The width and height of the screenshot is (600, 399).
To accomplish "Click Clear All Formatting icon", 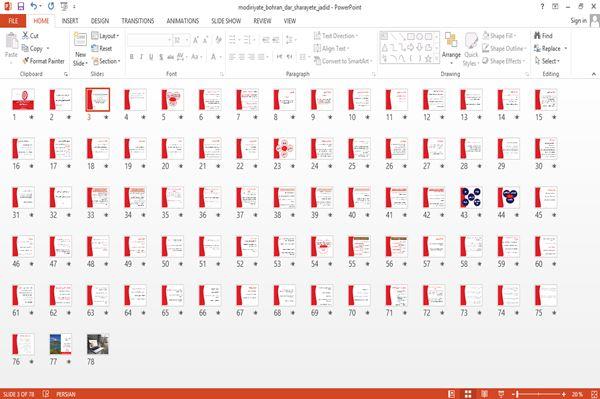I will tap(218, 40).
